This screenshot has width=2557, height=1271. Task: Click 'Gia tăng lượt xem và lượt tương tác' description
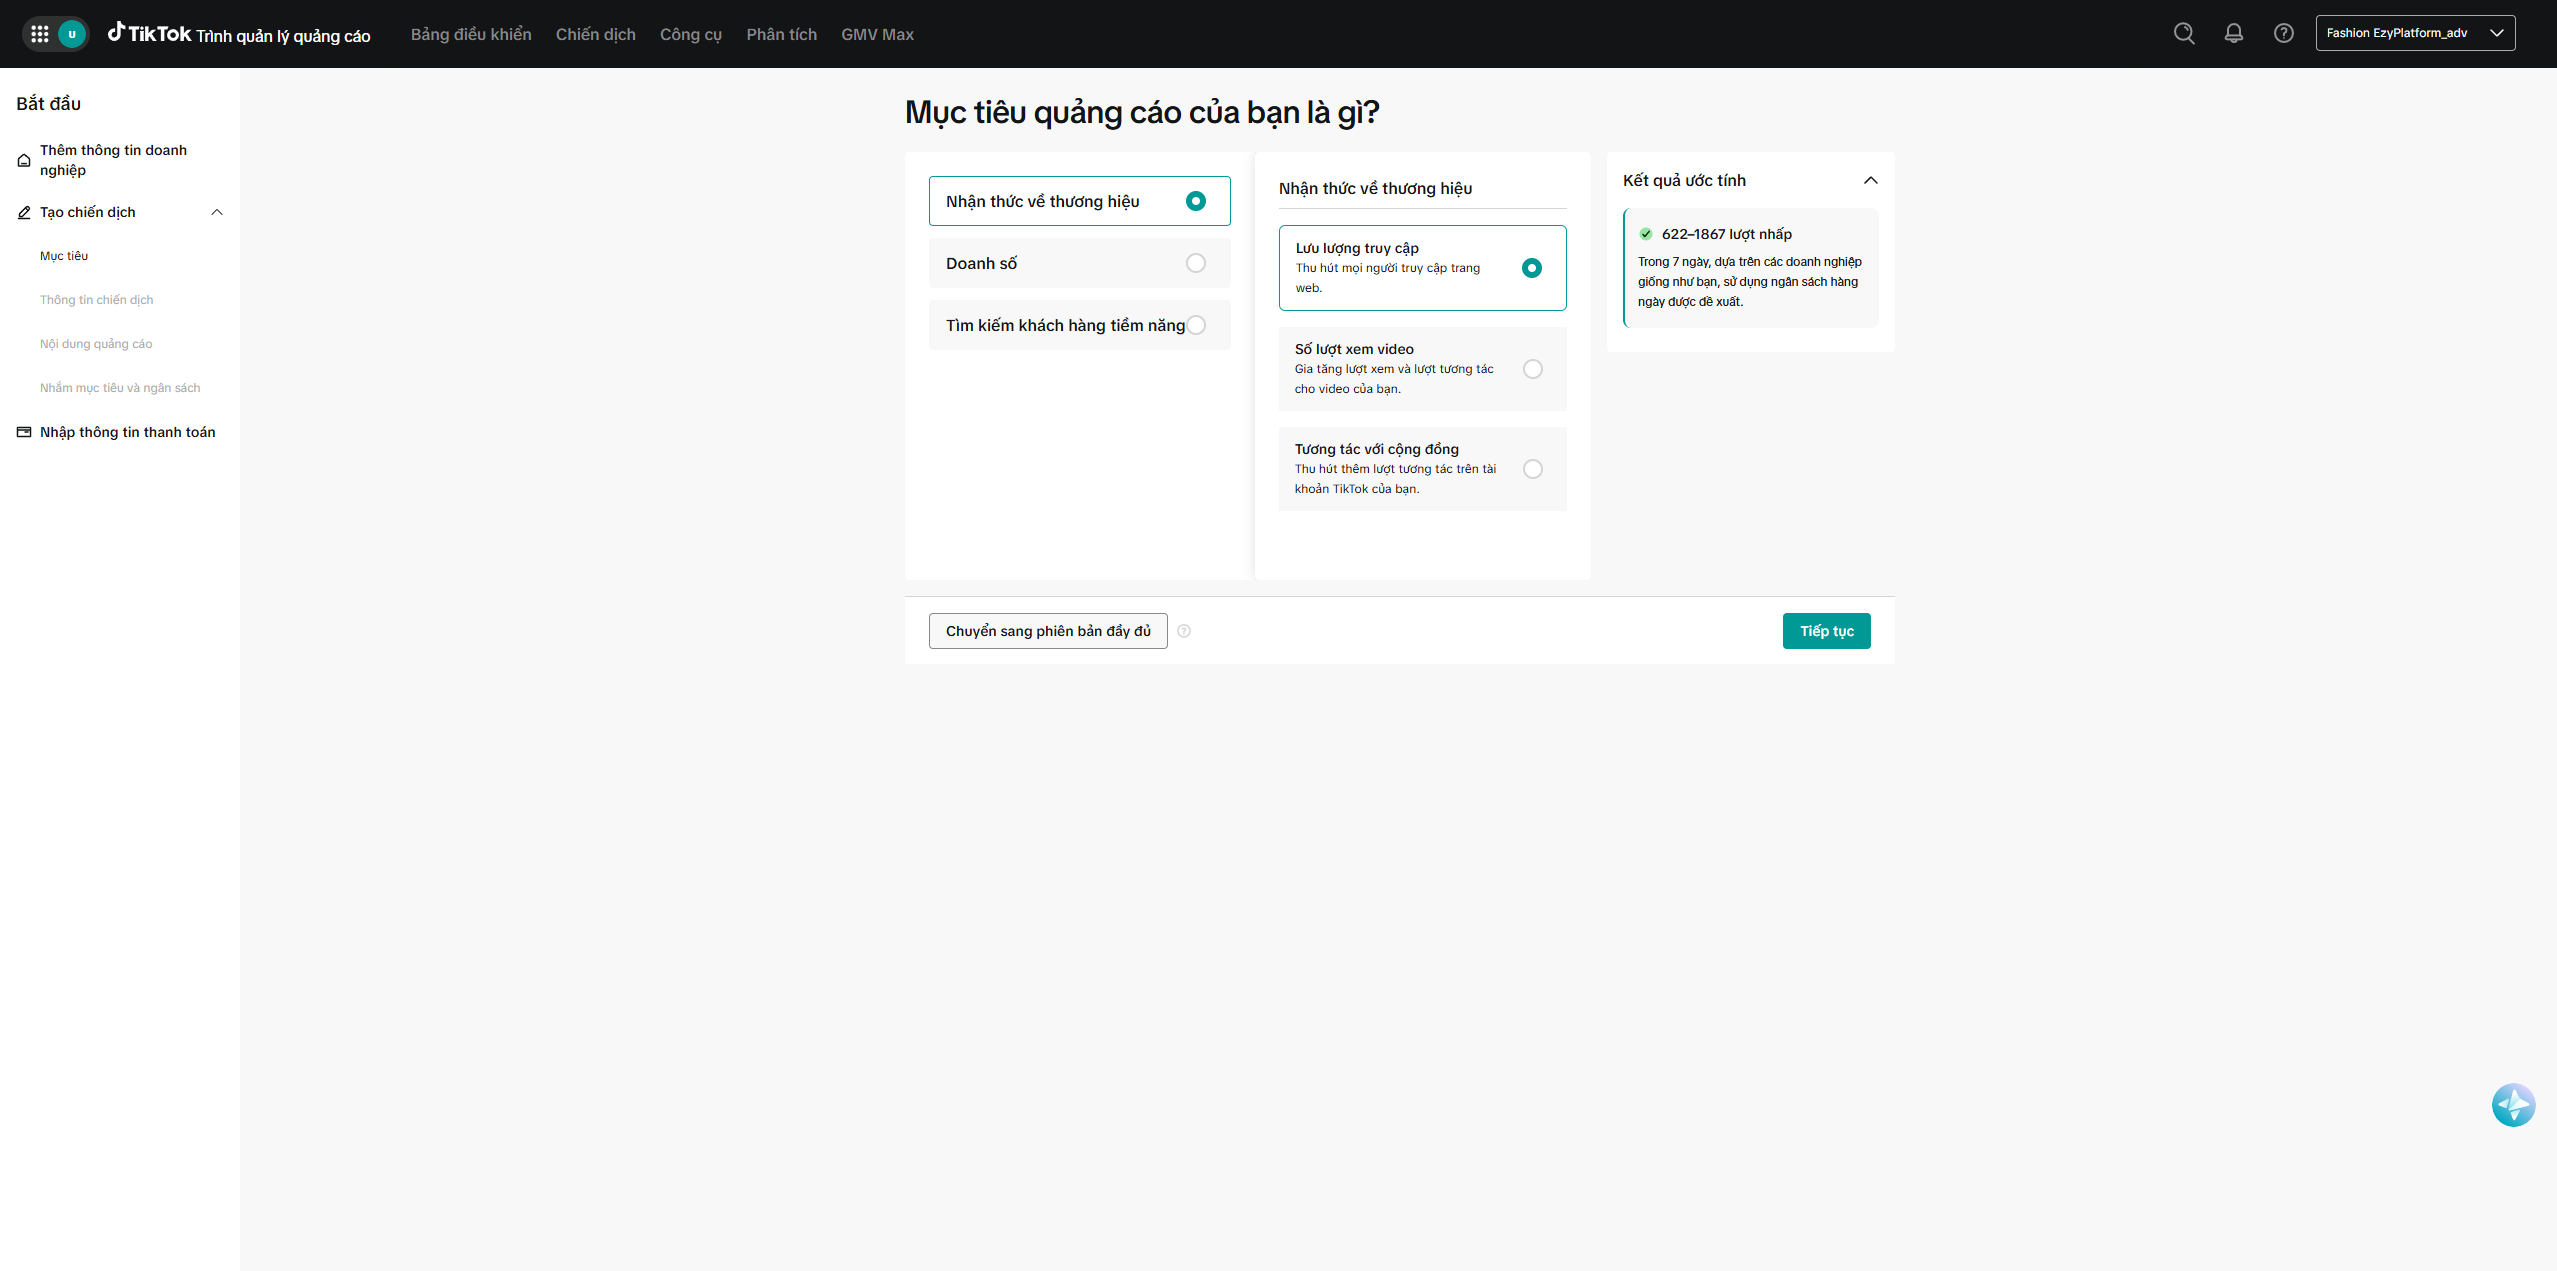tap(1394, 379)
